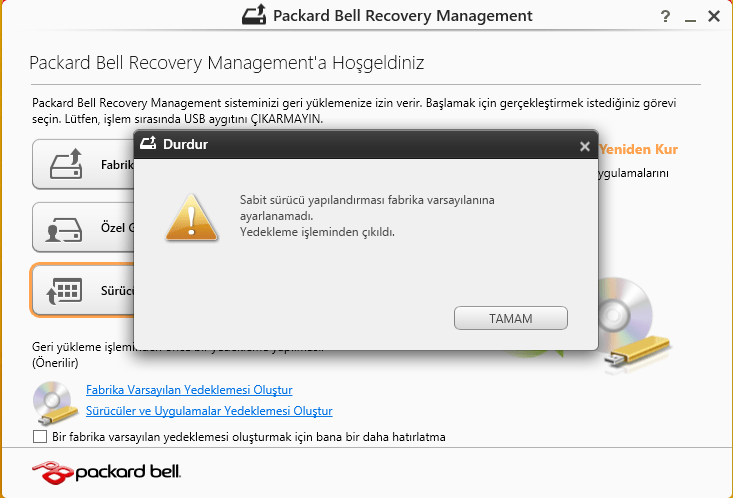Click the yellow warning triangle icon
Viewport: 733px width, 498px height.
tap(191, 213)
